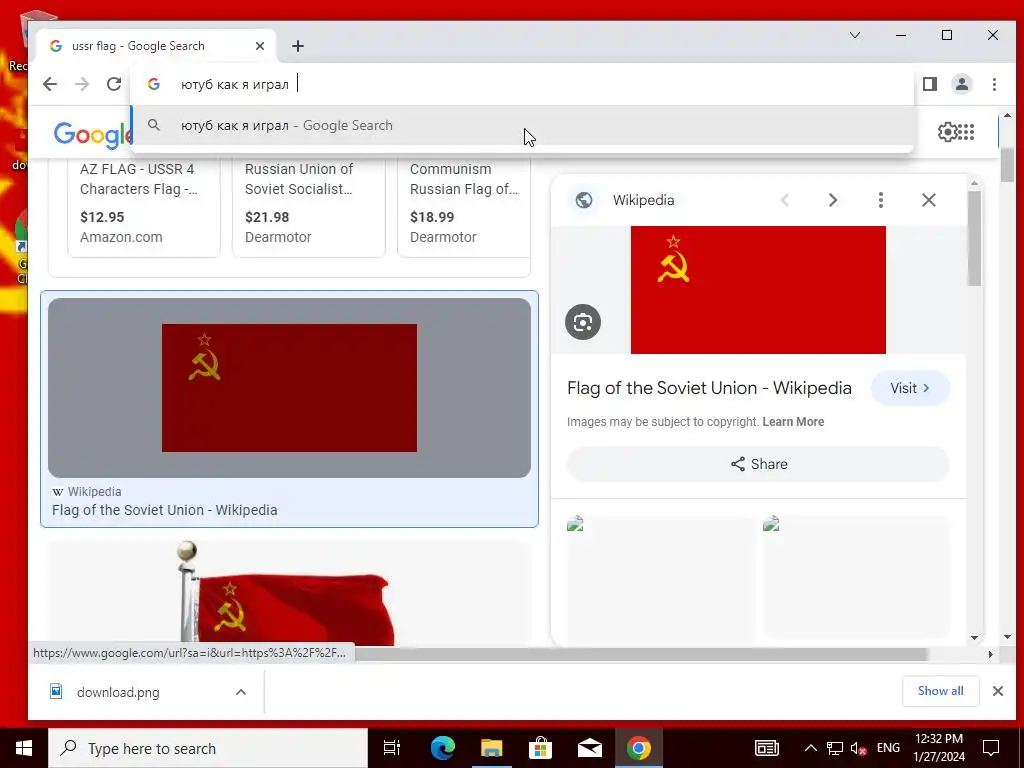Click the Google logo

(93, 133)
